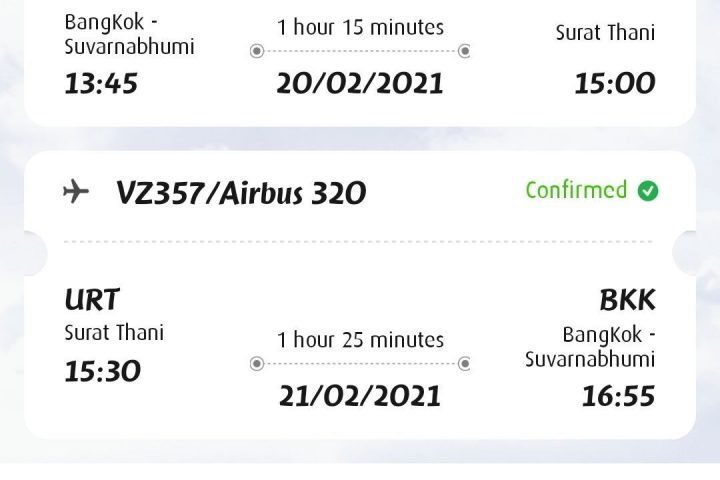
Task: Click right route dot under 1 hour 15 minutes
Action: click(x=464, y=50)
